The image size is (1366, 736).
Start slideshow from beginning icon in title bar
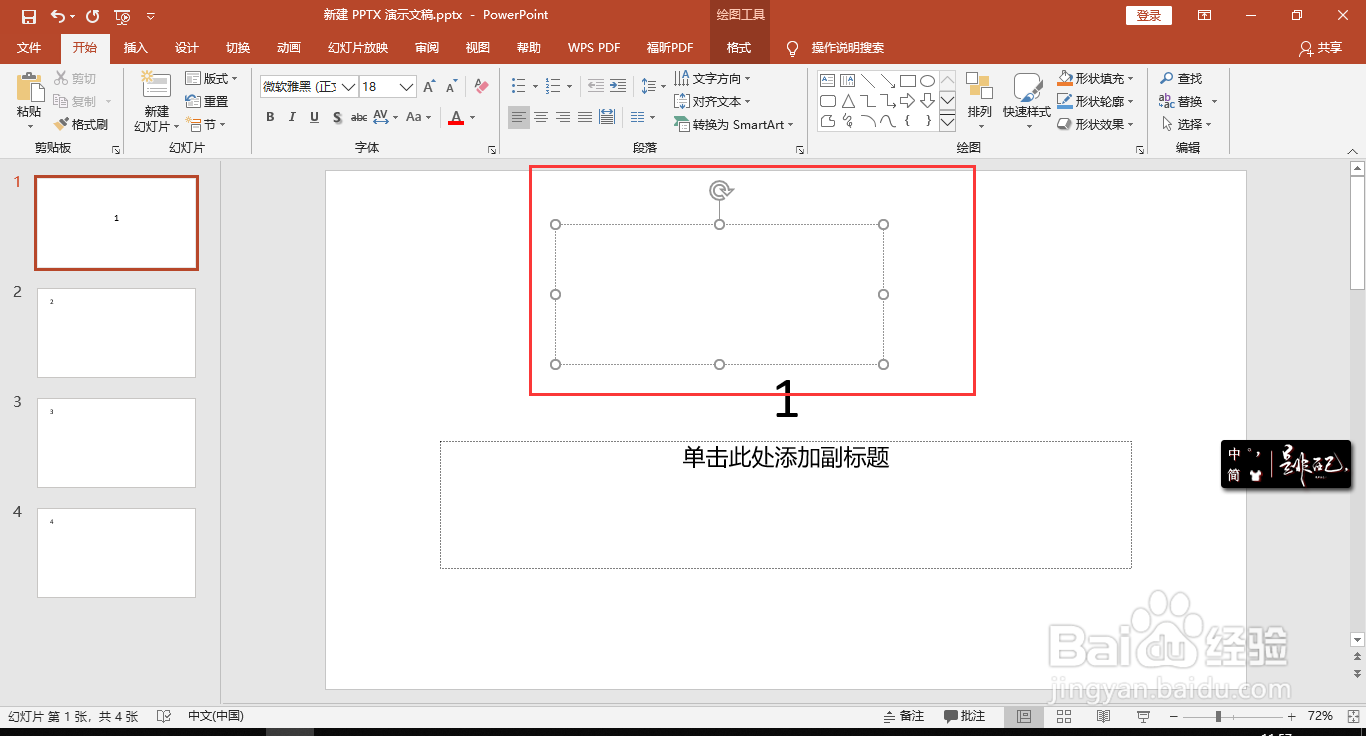[x=122, y=16]
